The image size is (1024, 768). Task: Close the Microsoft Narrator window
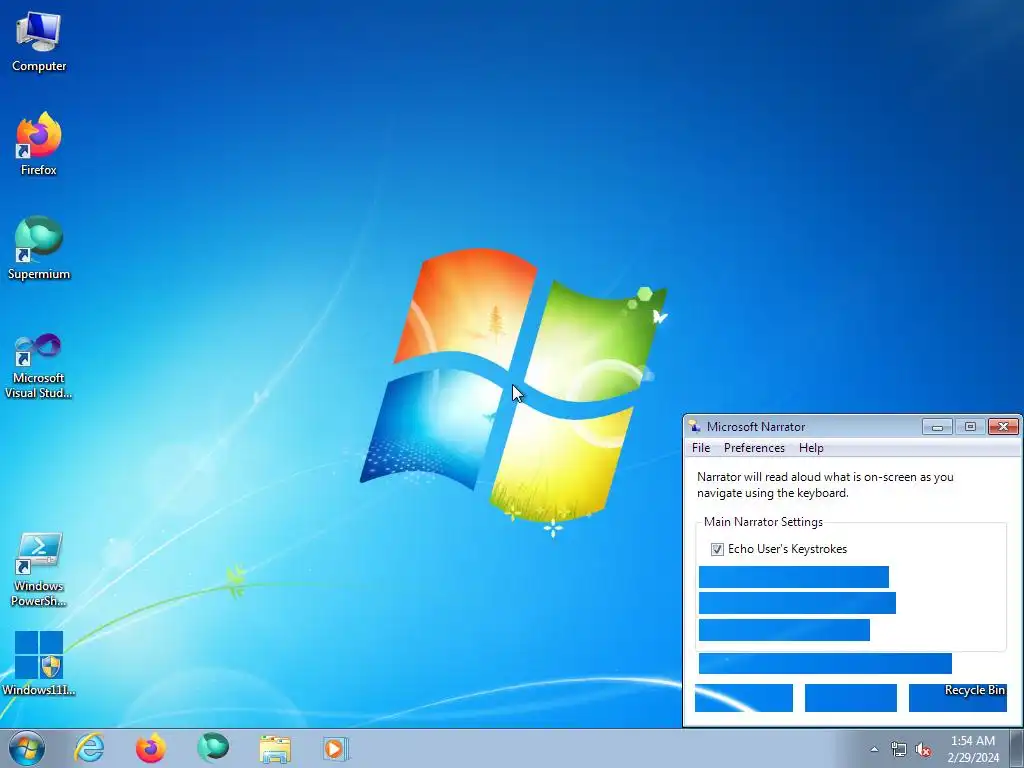[1003, 427]
